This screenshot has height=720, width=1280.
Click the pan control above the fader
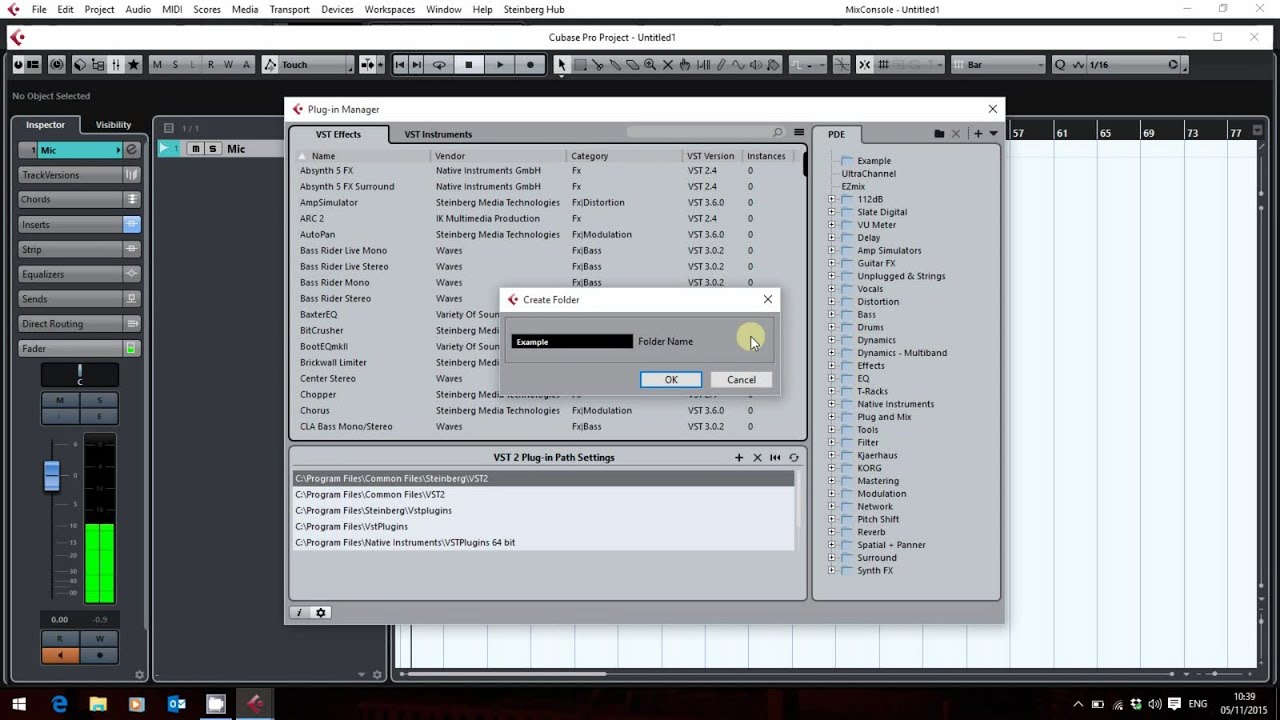(x=79, y=376)
